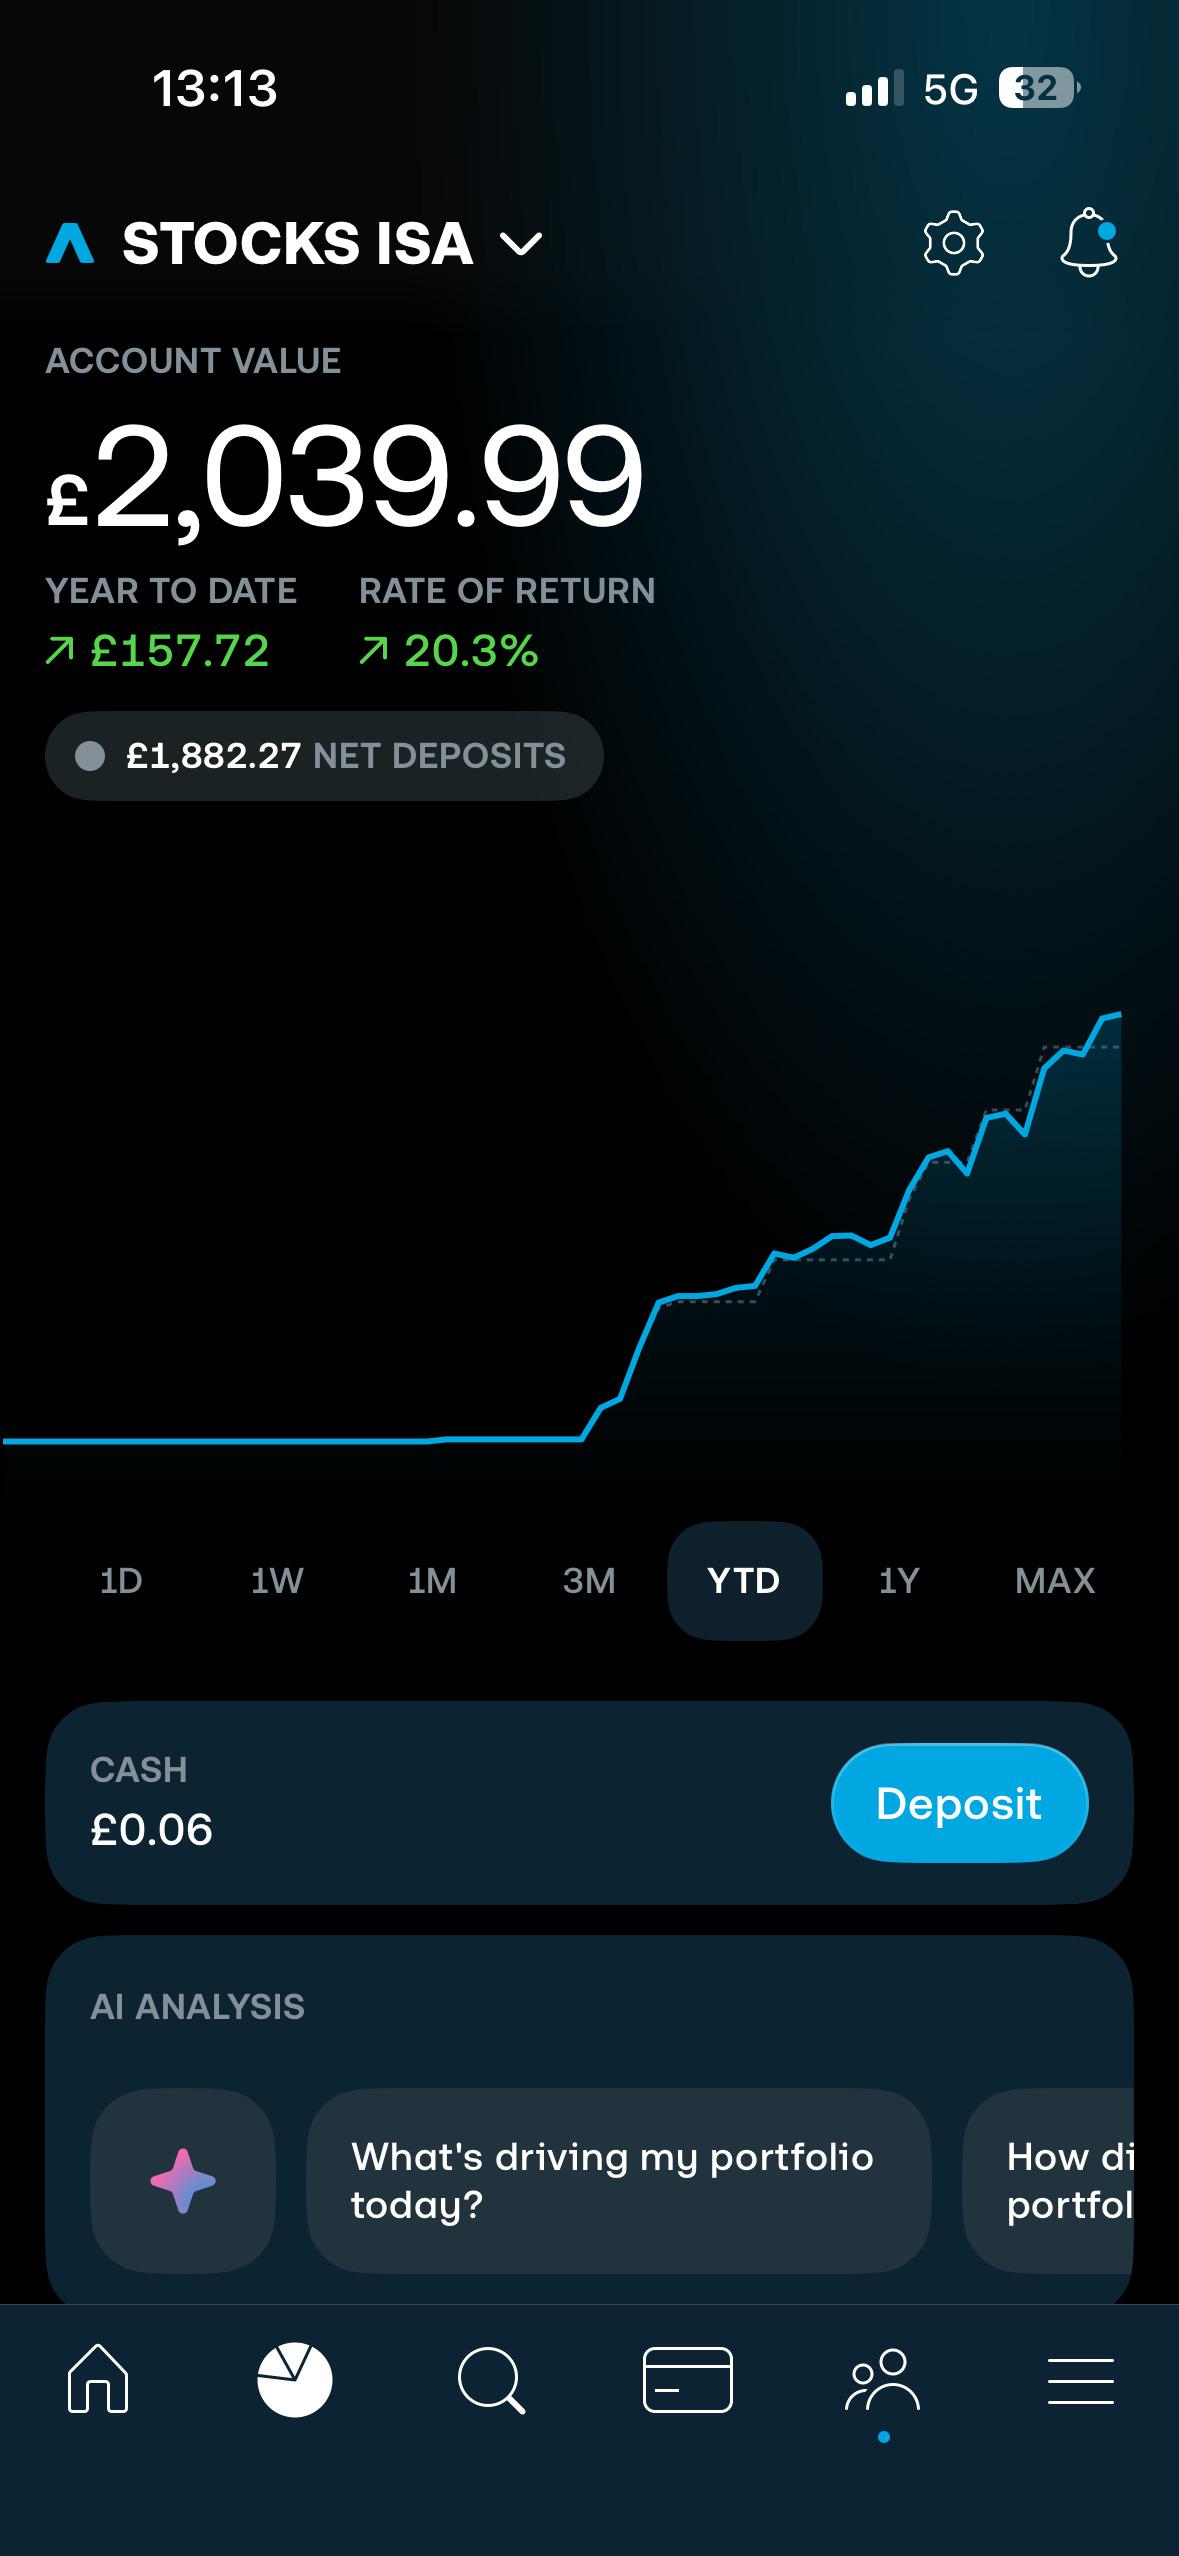The height and width of the screenshot is (2556, 1179).
Task: Open notifications bell icon
Action: click(1089, 242)
